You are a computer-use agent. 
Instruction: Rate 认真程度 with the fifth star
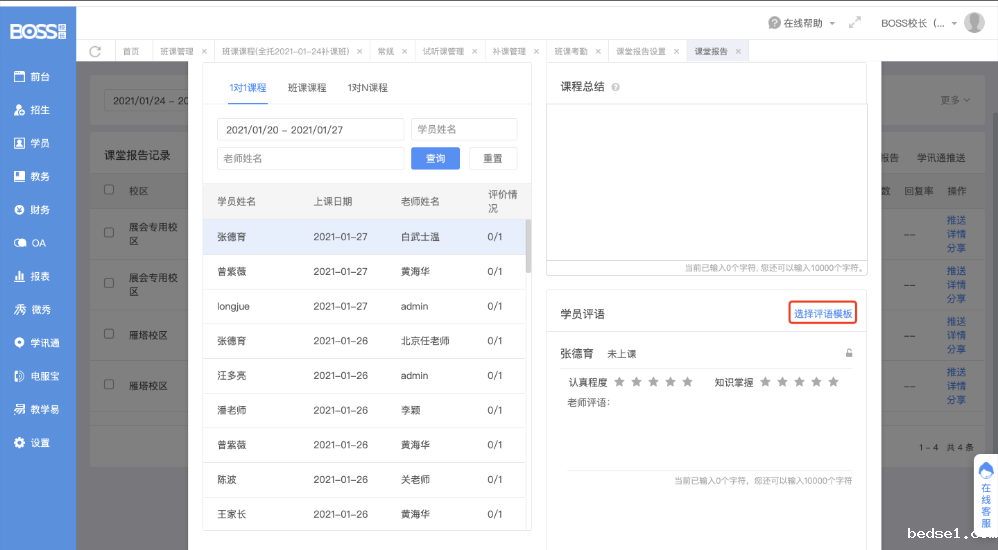click(687, 382)
